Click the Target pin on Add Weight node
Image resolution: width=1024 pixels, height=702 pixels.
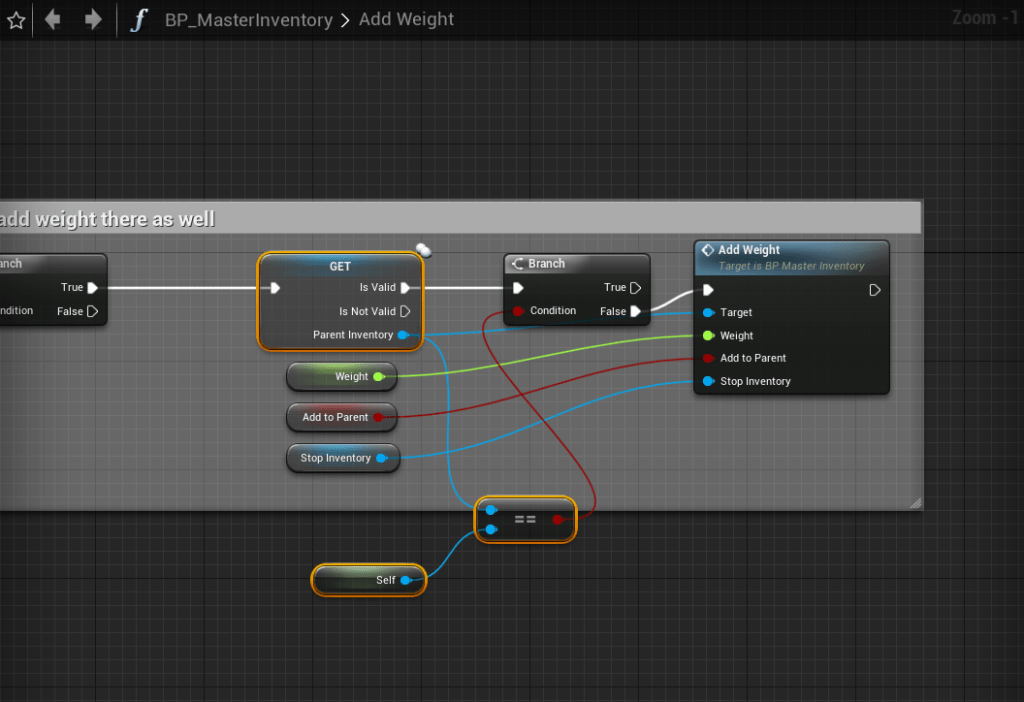point(708,313)
